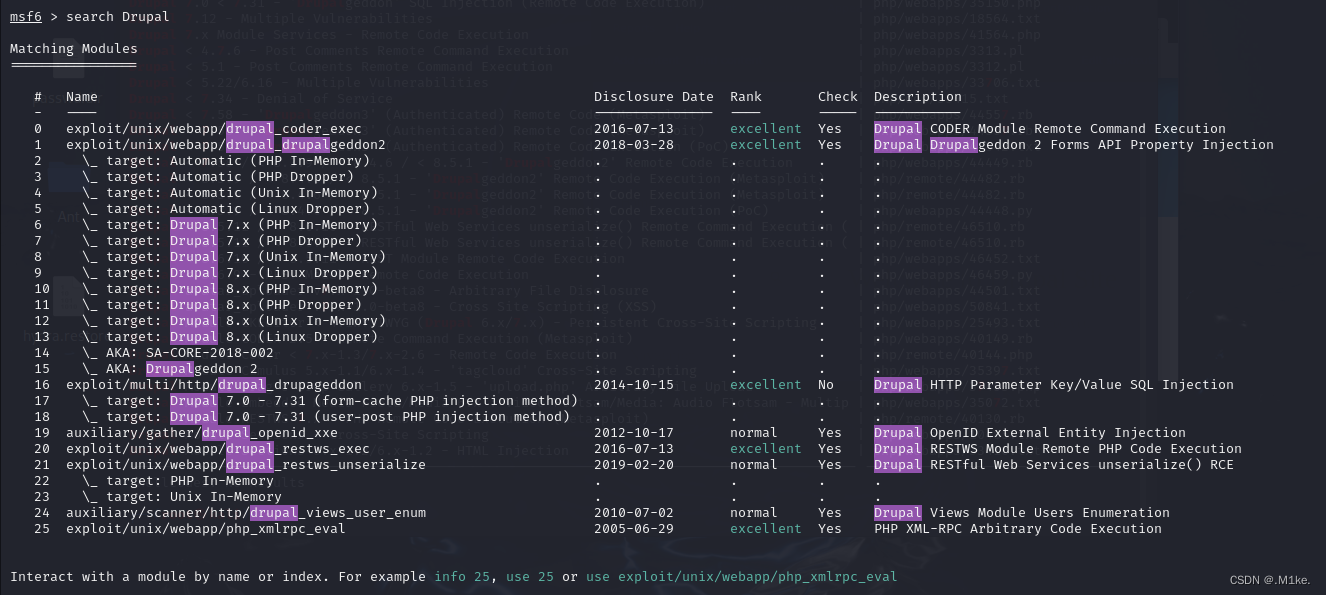The width and height of the screenshot is (1326, 595).
Task: Click target 'user-post PHP injection method' row
Action: coord(326,417)
